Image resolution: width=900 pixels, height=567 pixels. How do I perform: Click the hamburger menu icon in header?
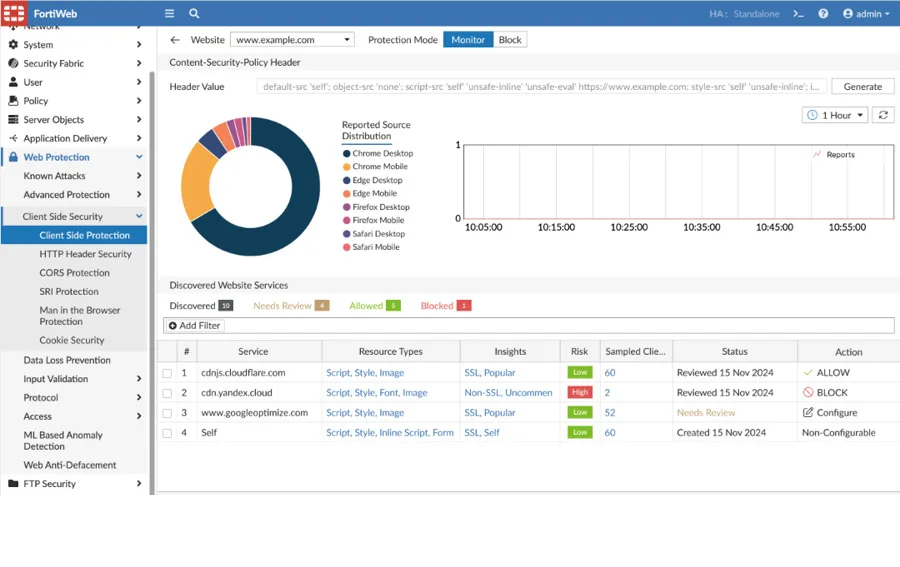[x=169, y=14]
